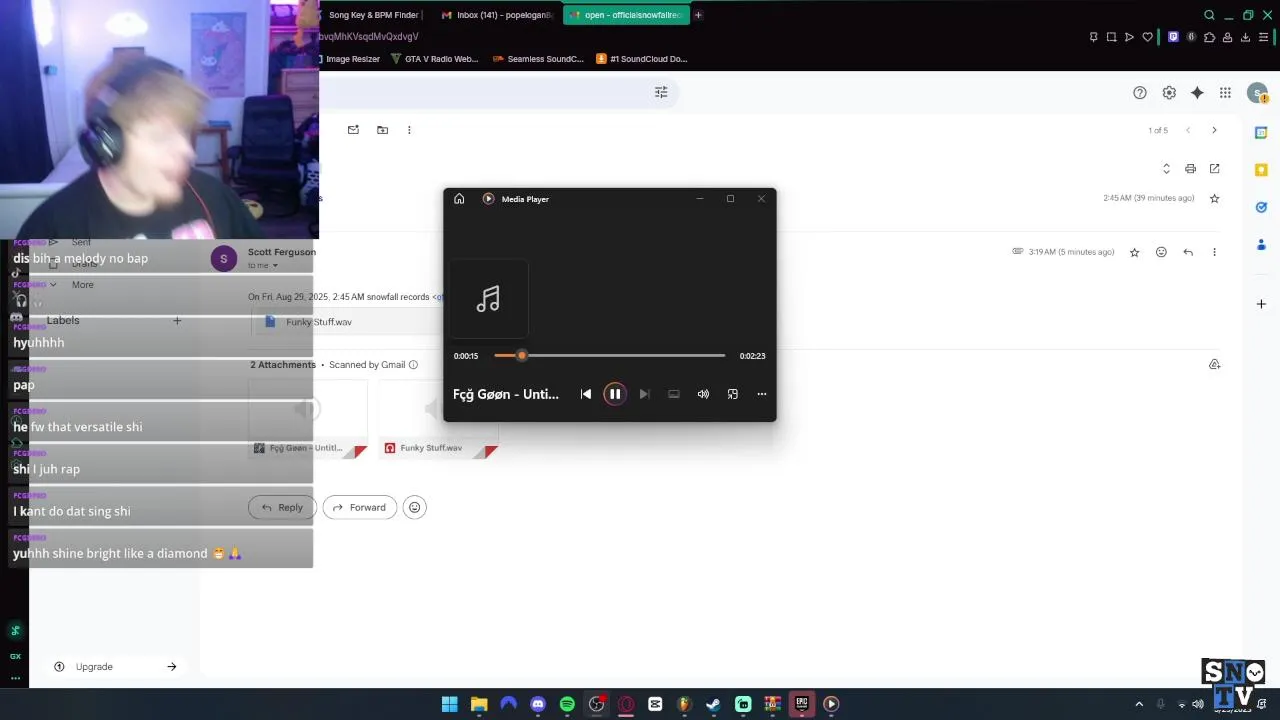The width and height of the screenshot is (1280, 720).
Task: Pause playback in Media Player
Action: (615, 394)
